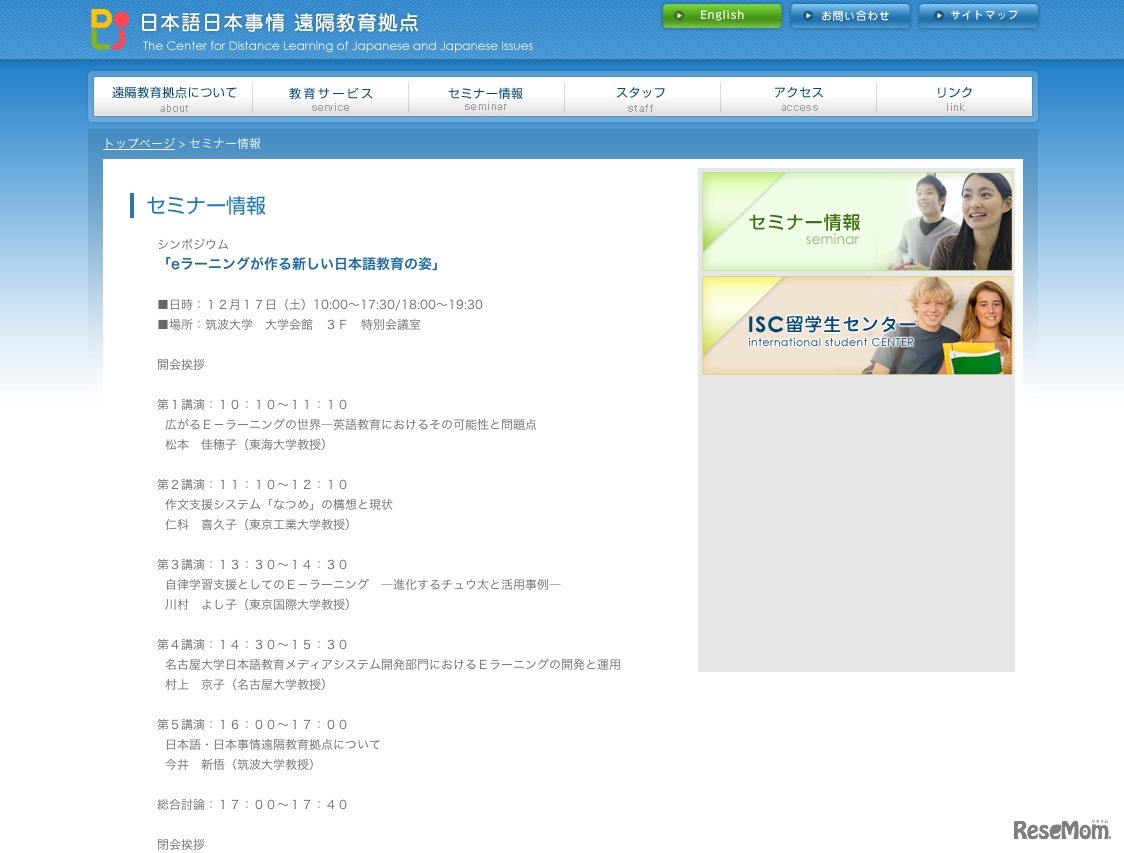Open the サイトマップ sitemap button

[978, 15]
